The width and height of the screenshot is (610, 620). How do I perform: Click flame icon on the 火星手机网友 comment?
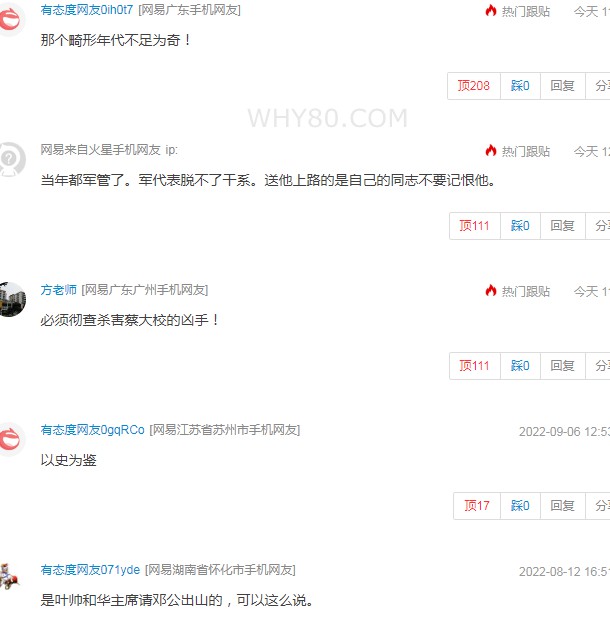click(x=491, y=151)
